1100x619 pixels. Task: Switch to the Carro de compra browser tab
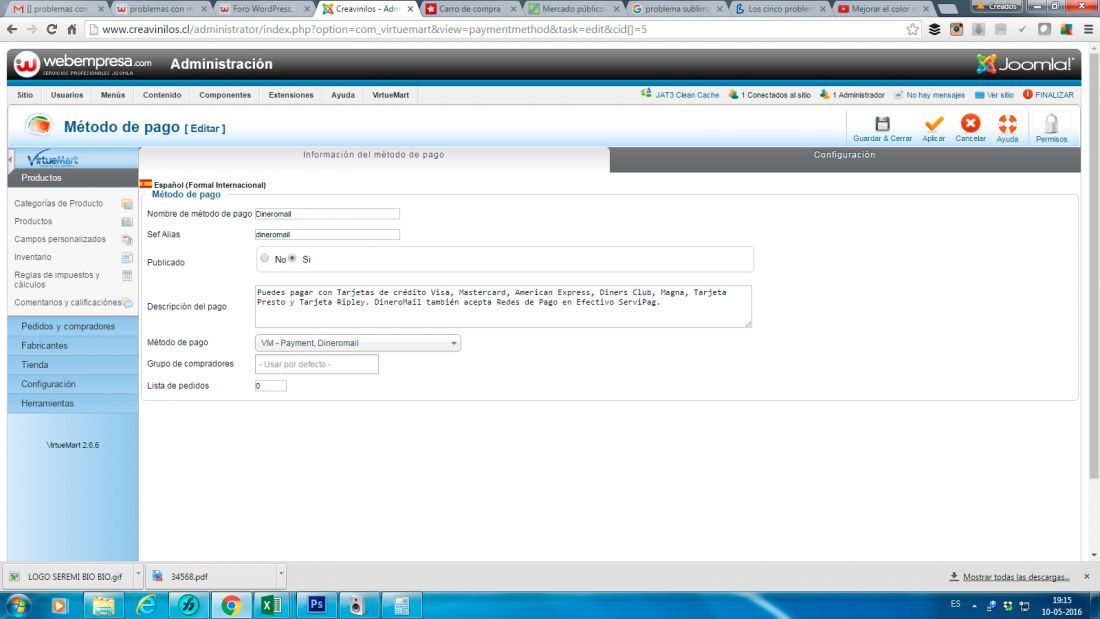coord(469,9)
